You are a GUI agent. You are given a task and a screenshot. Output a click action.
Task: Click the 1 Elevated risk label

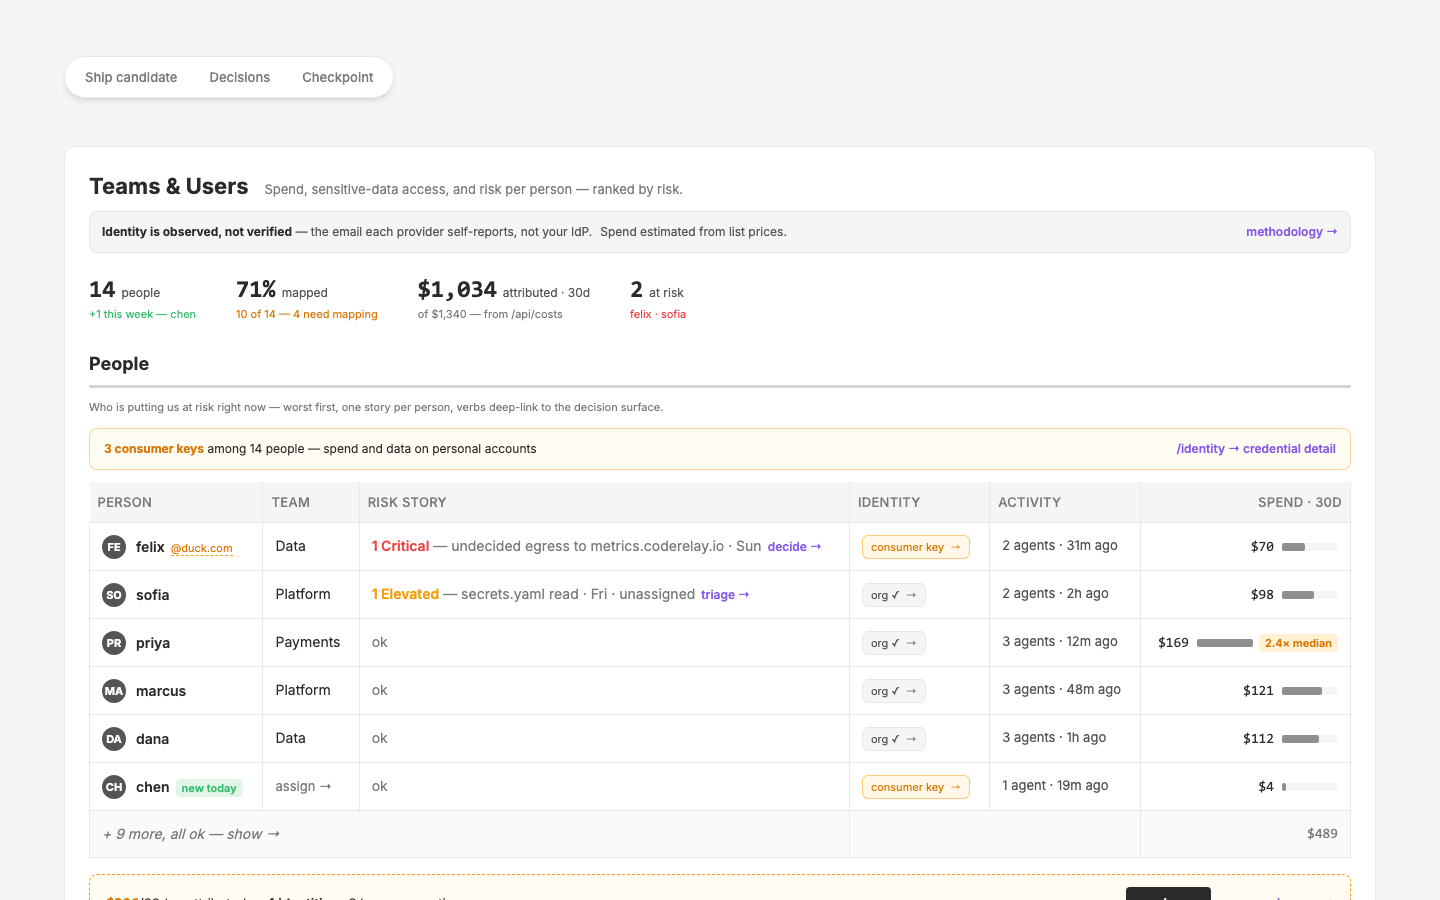click(405, 594)
